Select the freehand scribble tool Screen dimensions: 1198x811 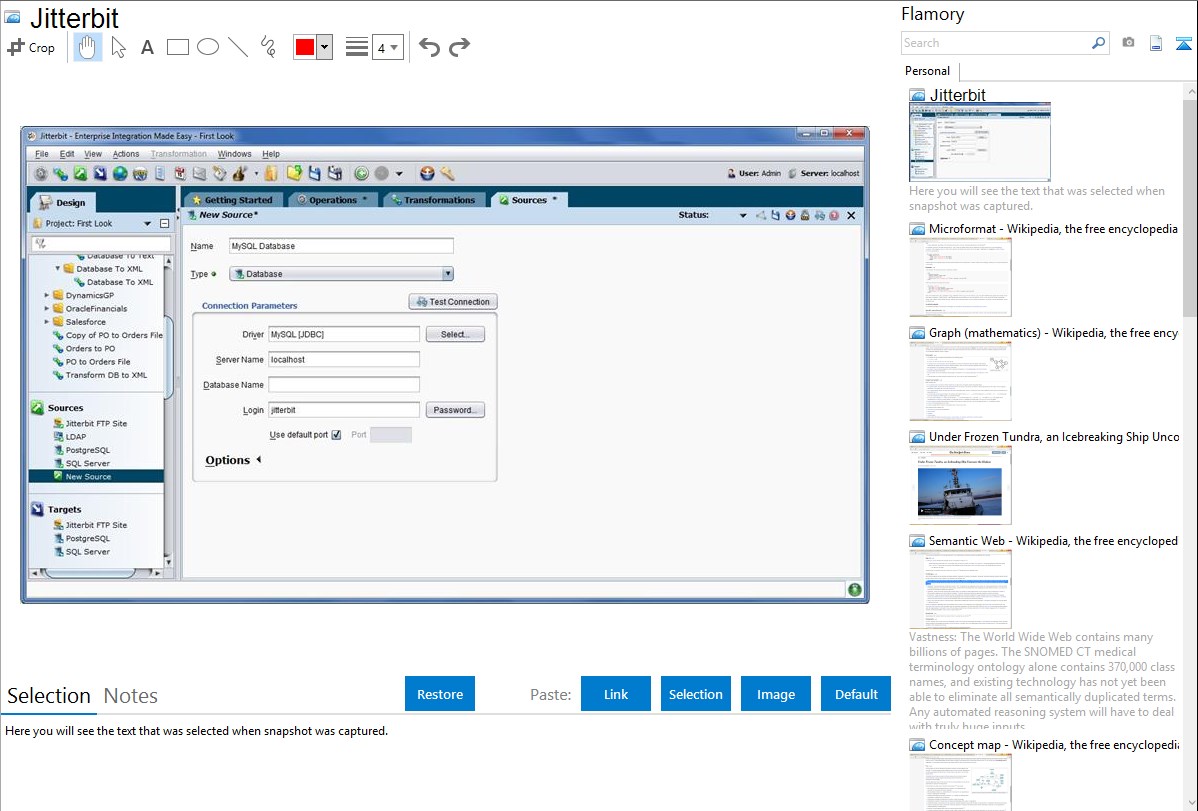267,47
